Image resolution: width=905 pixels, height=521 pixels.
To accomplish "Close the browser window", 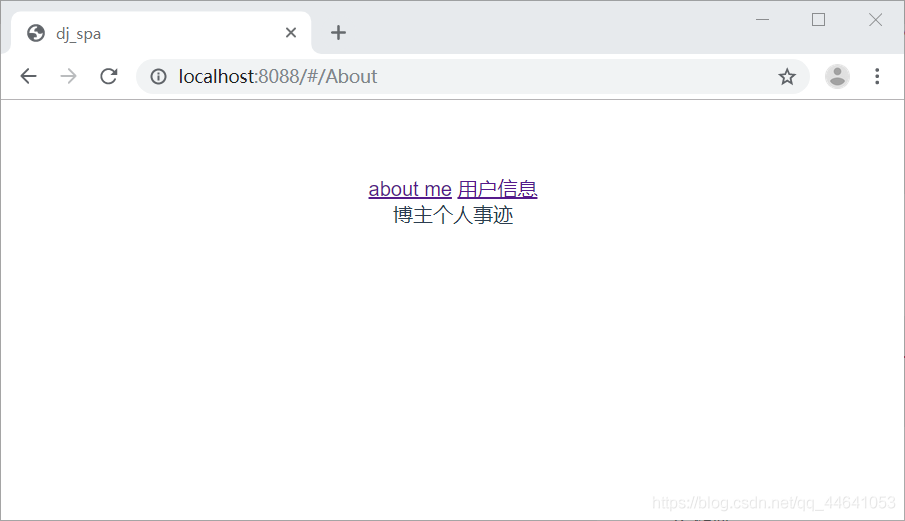I will point(875,20).
